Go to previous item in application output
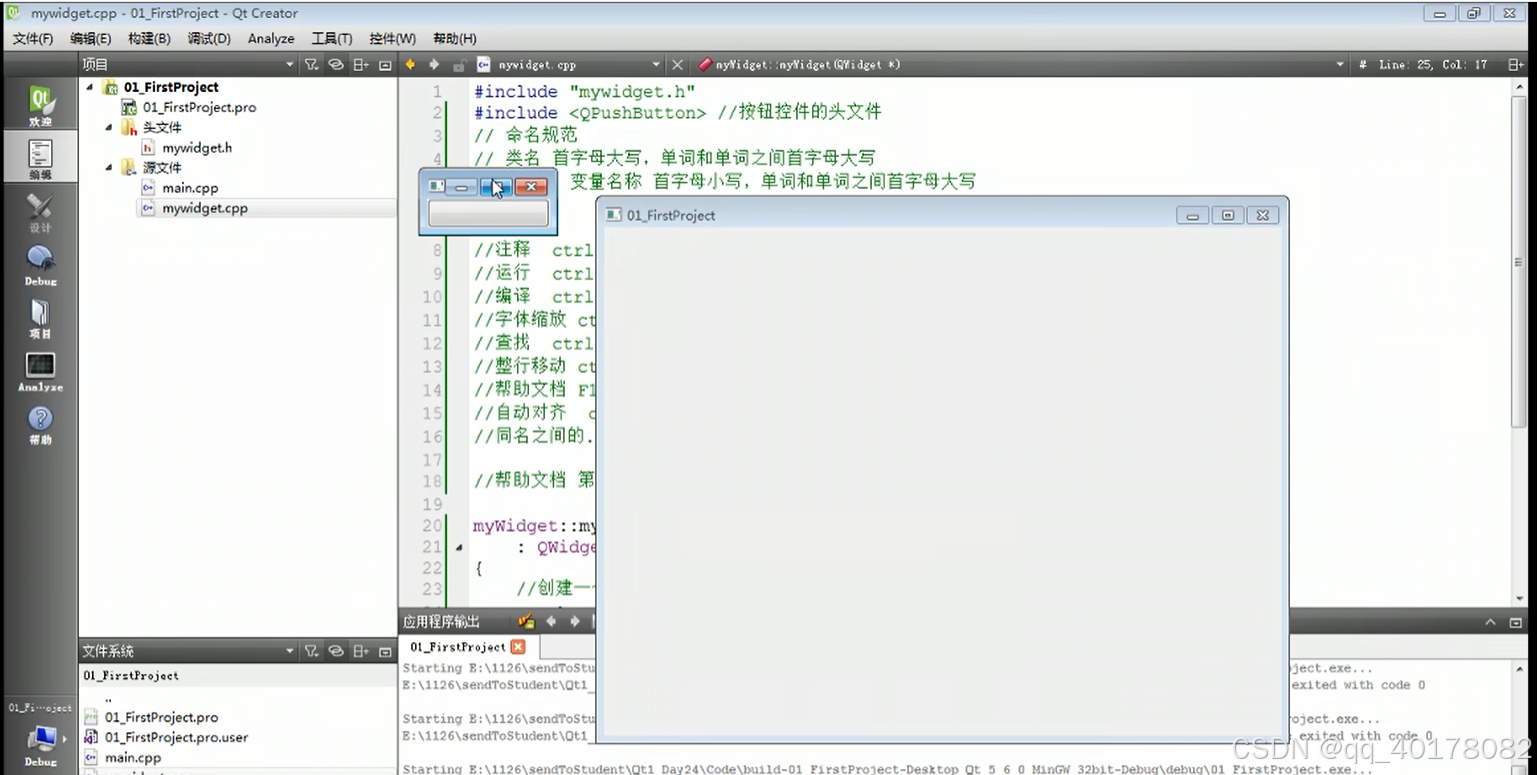This screenshot has height=775, width=1537. (551, 622)
